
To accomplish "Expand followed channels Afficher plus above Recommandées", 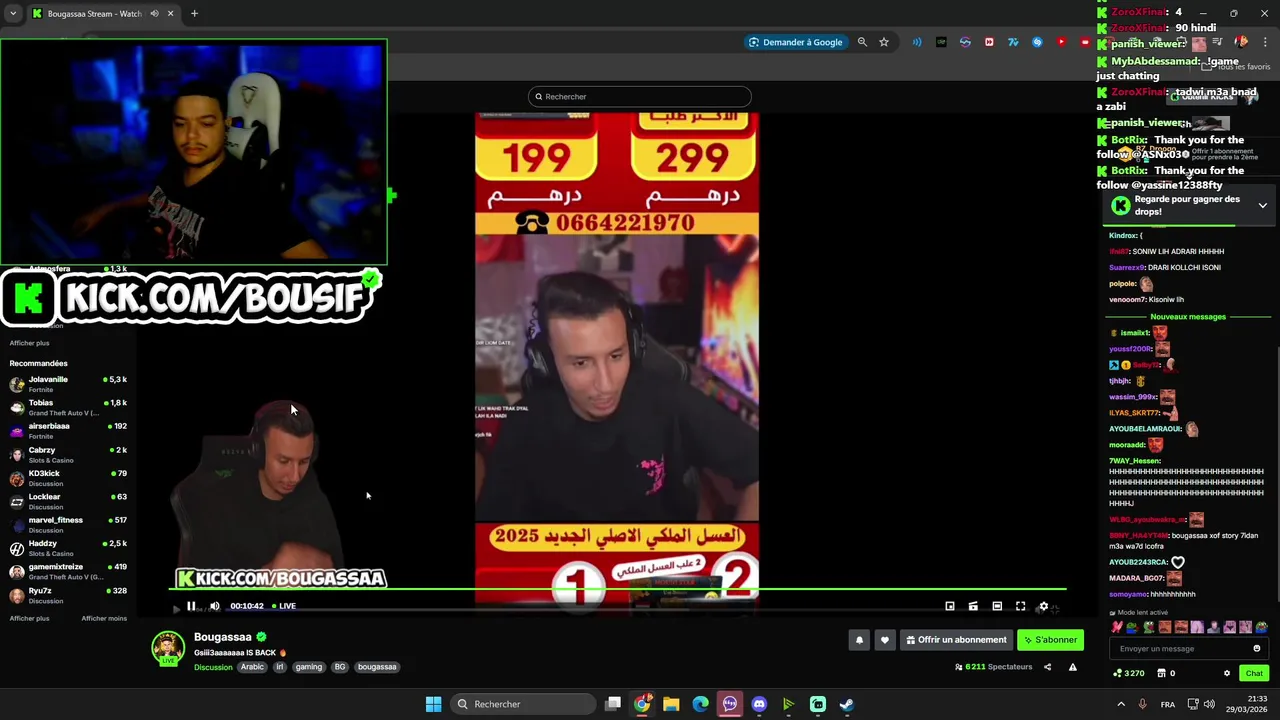I will click(x=29, y=343).
